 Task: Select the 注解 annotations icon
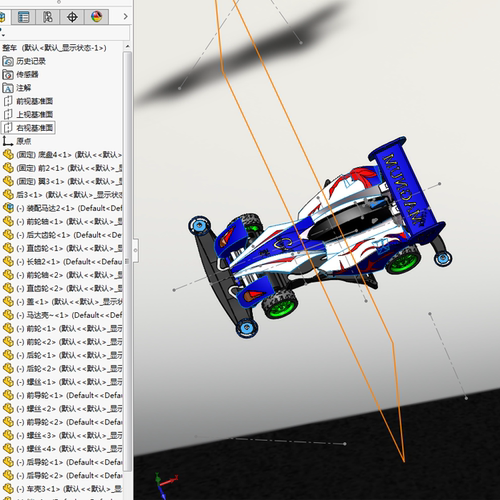pyautogui.click(x=8, y=88)
